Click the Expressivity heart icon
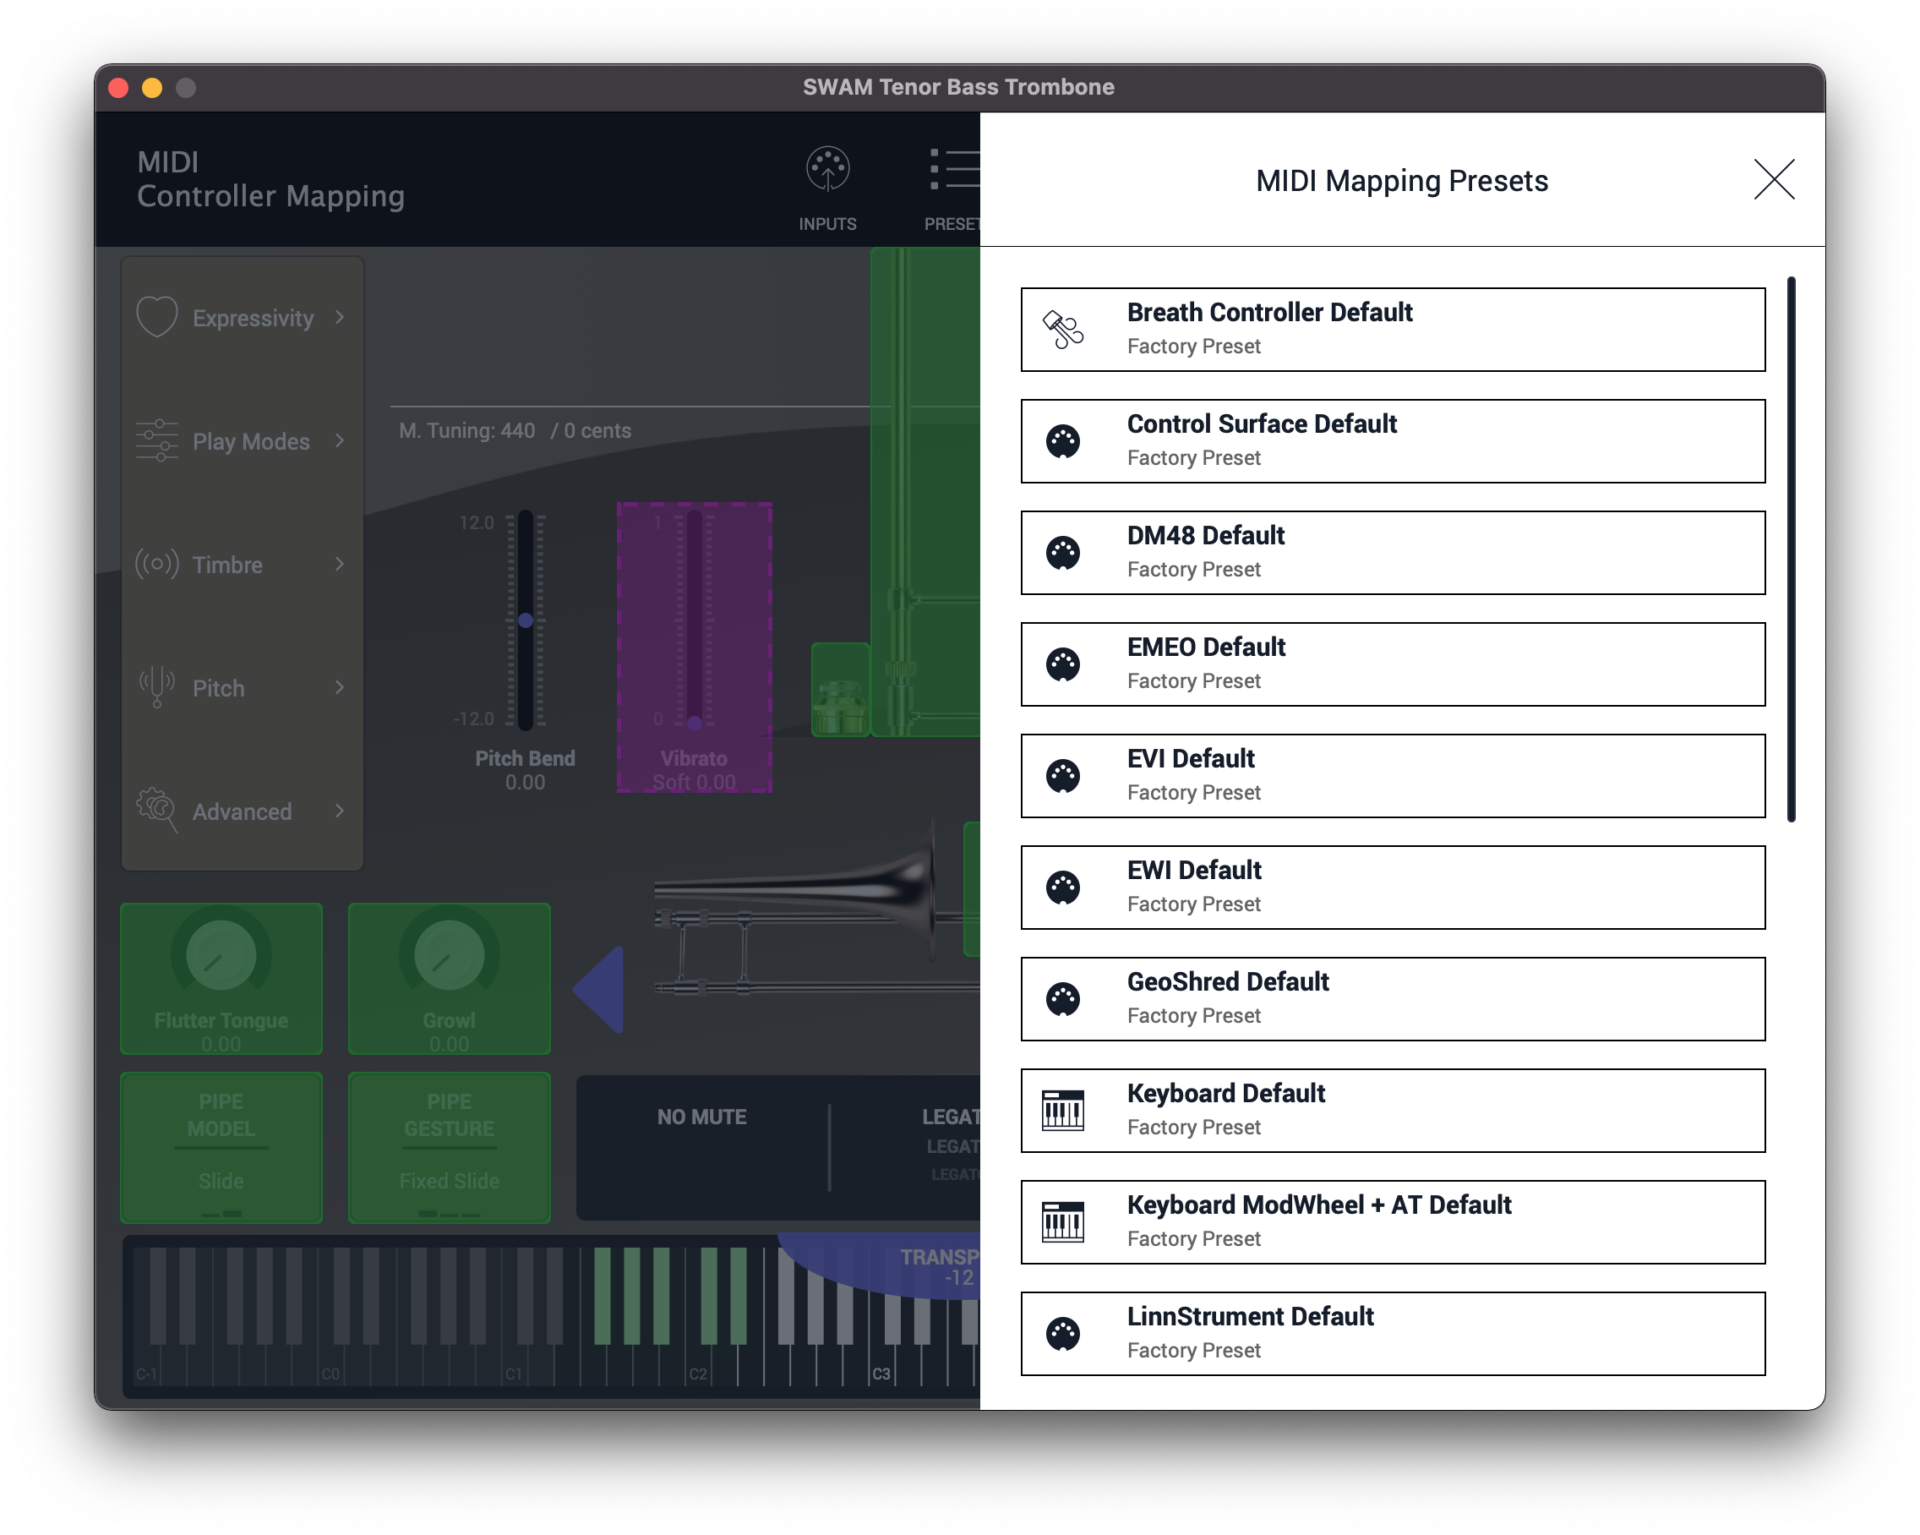Image resolution: width=1920 pixels, height=1535 pixels. pos(157,317)
